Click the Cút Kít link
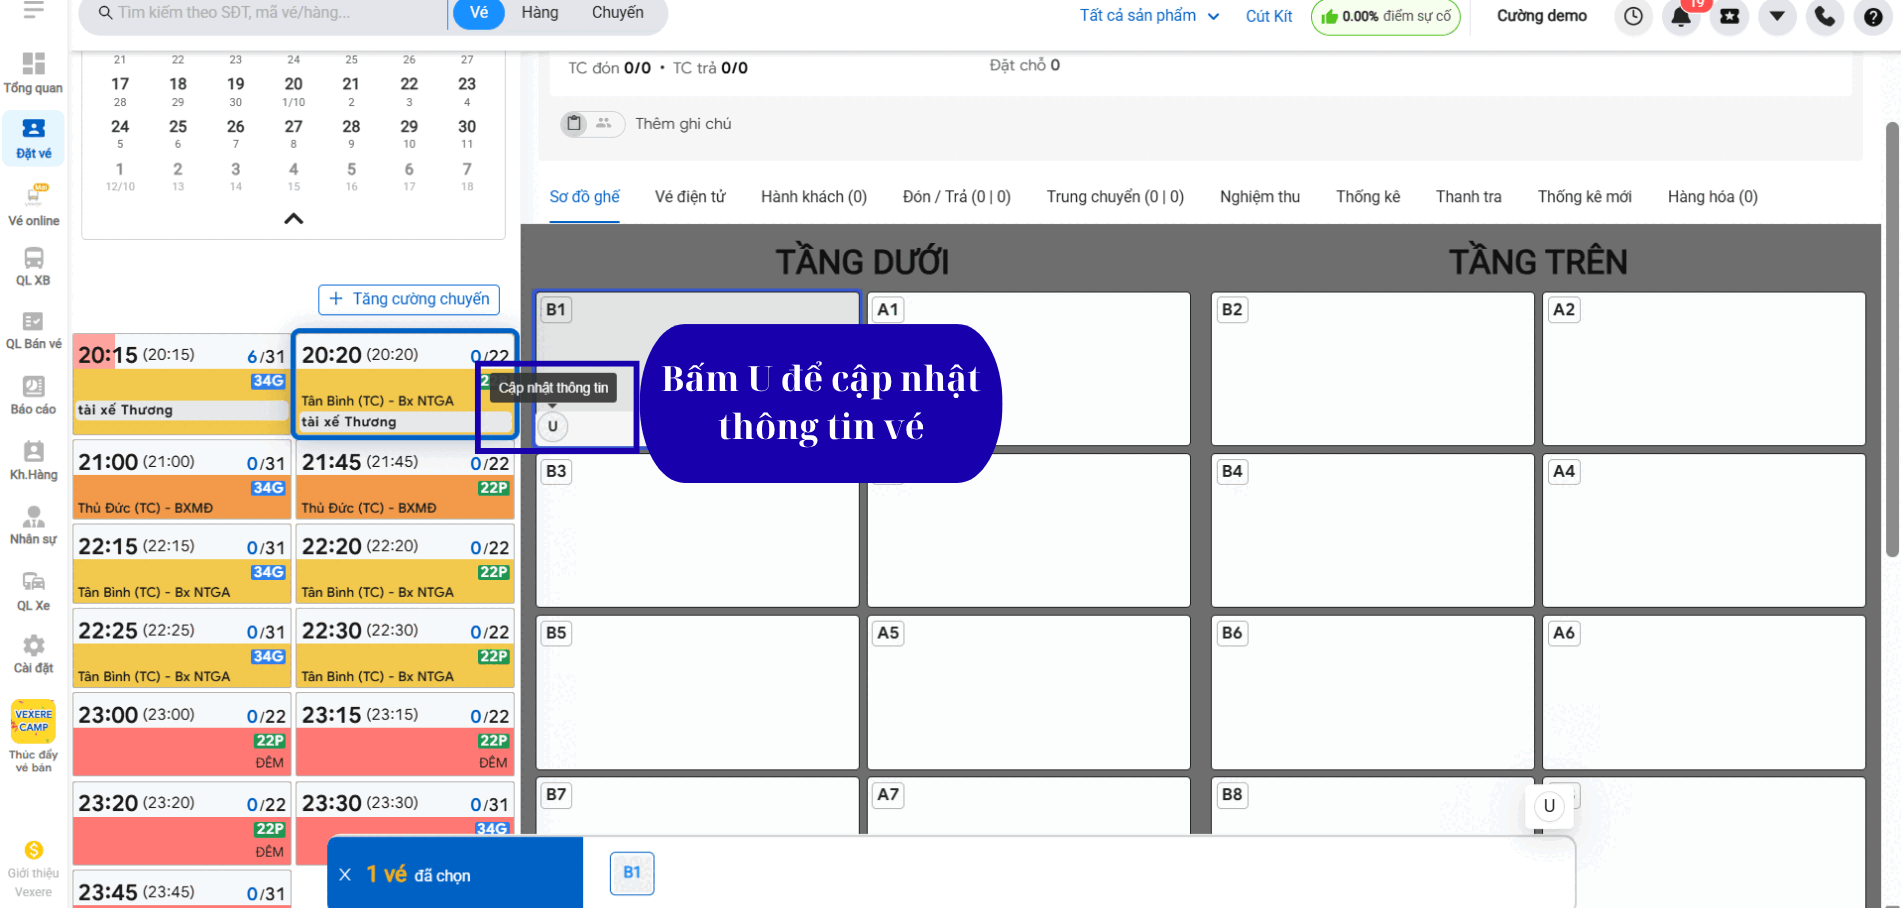 coord(1268,16)
